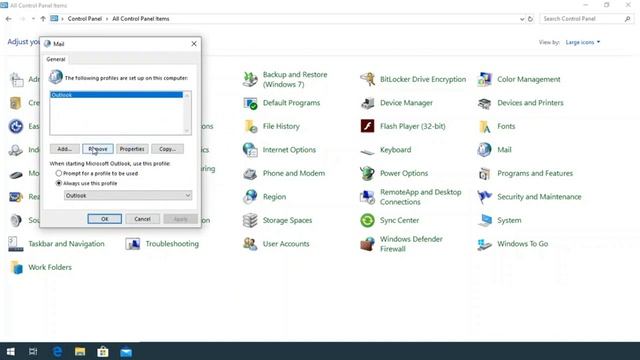This screenshot has height=360, width=640.
Task: Open the Fonts icon
Action: coord(484,126)
